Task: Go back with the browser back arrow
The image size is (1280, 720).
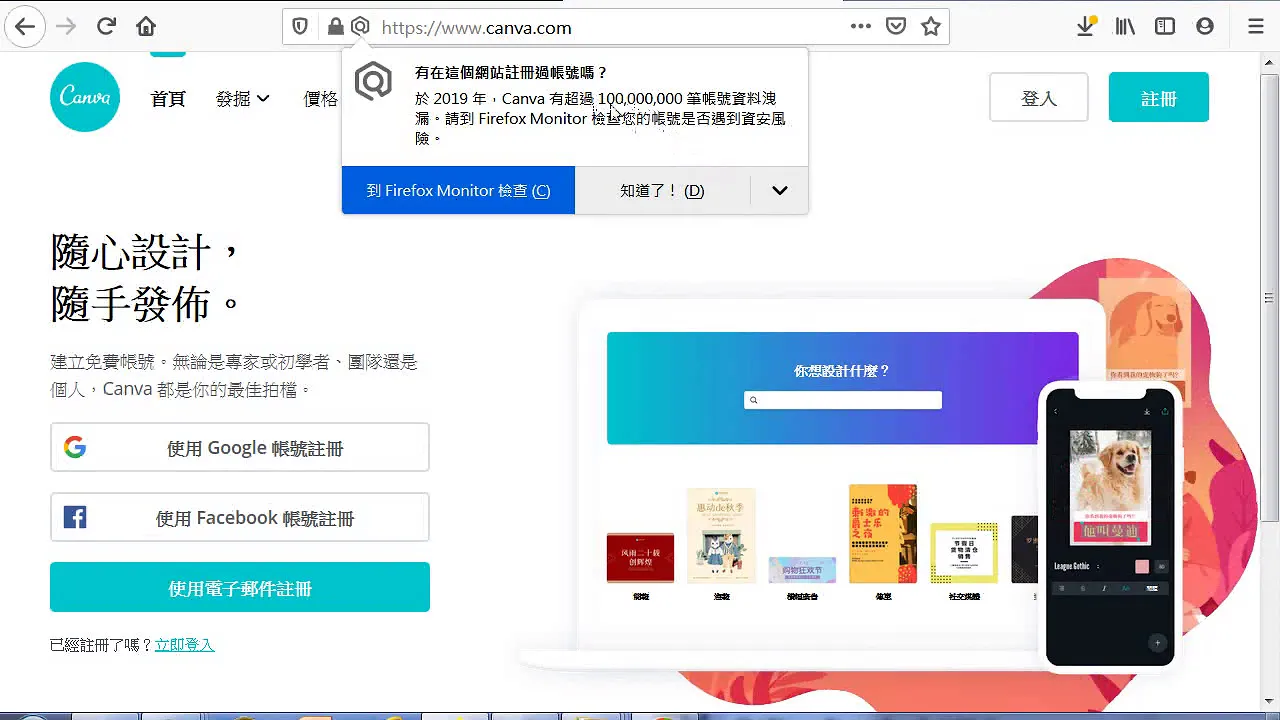Action: click(x=25, y=27)
